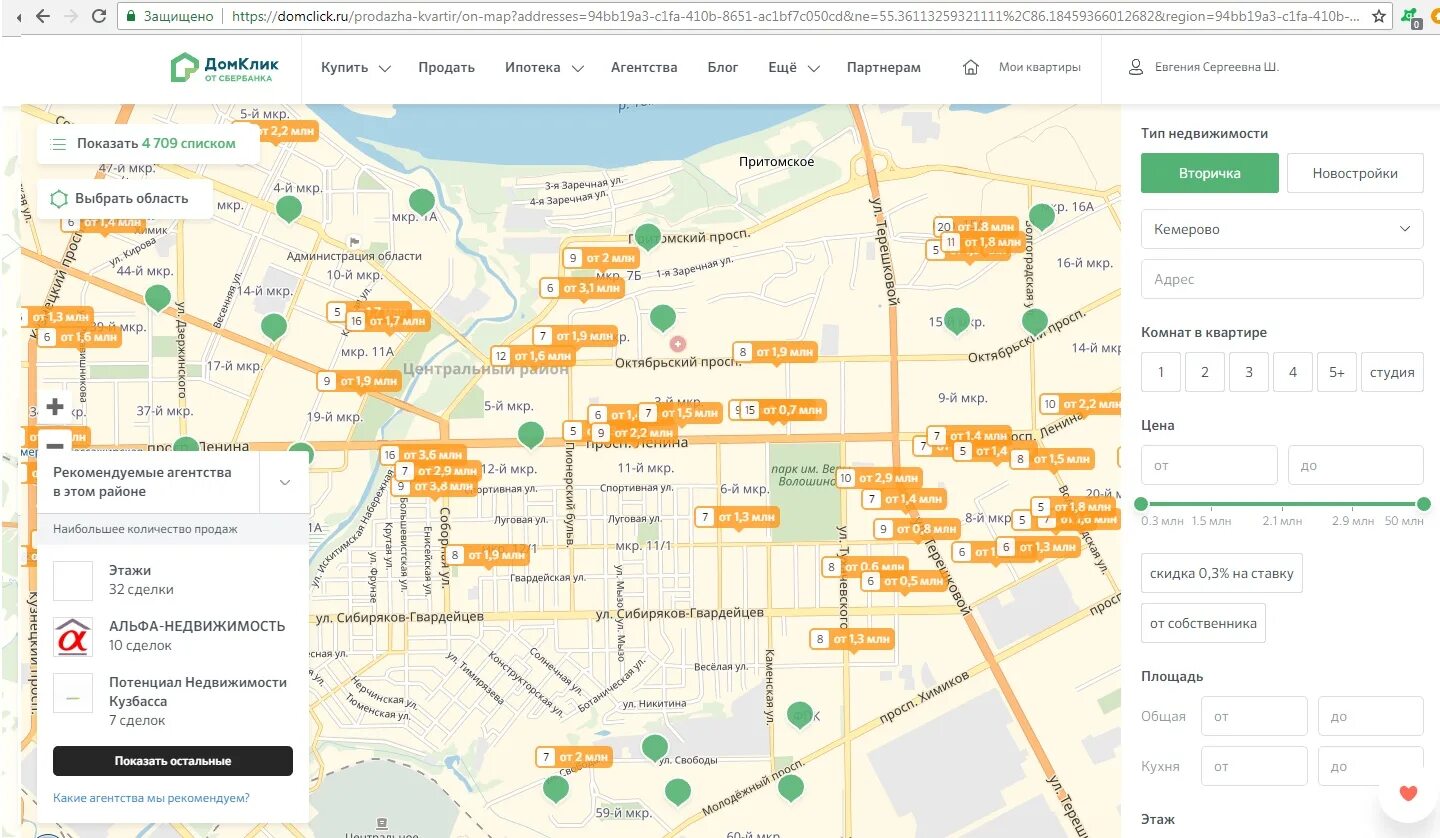Open Мои квартиры
This screenshot has height=838, width=1440.
click(1040, 68)
